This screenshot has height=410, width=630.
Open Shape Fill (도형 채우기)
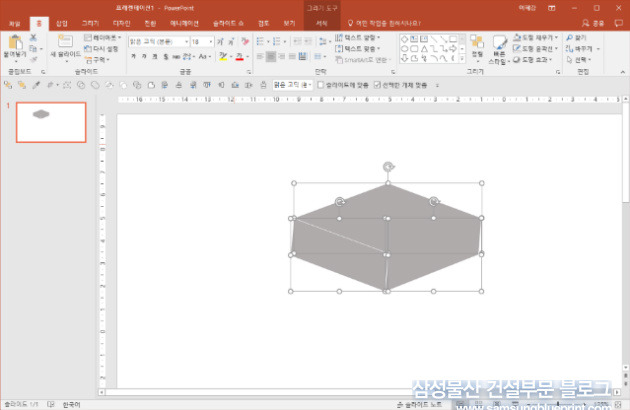(536, 37)
